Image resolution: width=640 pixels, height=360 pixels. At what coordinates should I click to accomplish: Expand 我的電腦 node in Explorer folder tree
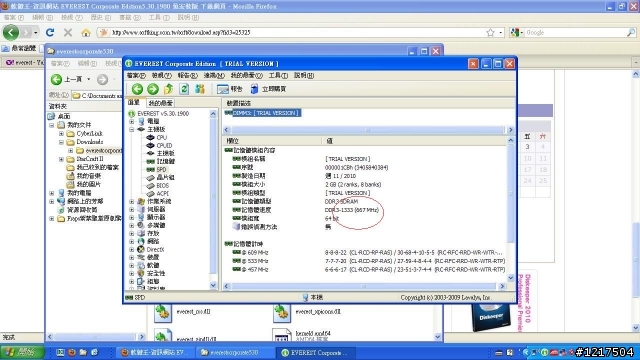(52, 193)
